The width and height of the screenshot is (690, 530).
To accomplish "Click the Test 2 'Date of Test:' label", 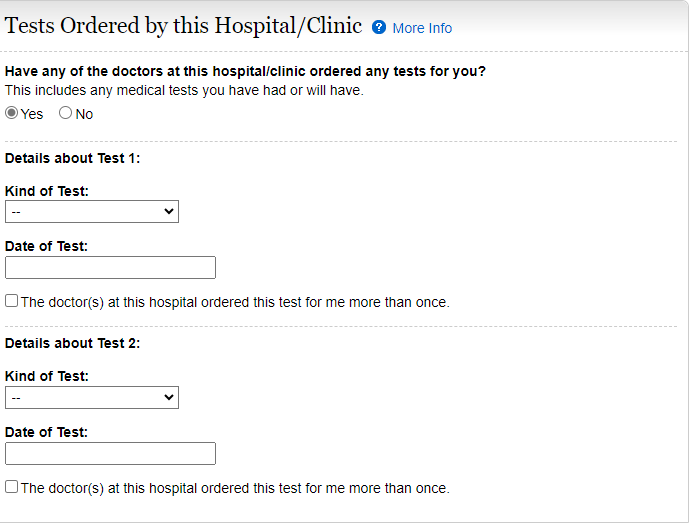I will coord(47,432).
